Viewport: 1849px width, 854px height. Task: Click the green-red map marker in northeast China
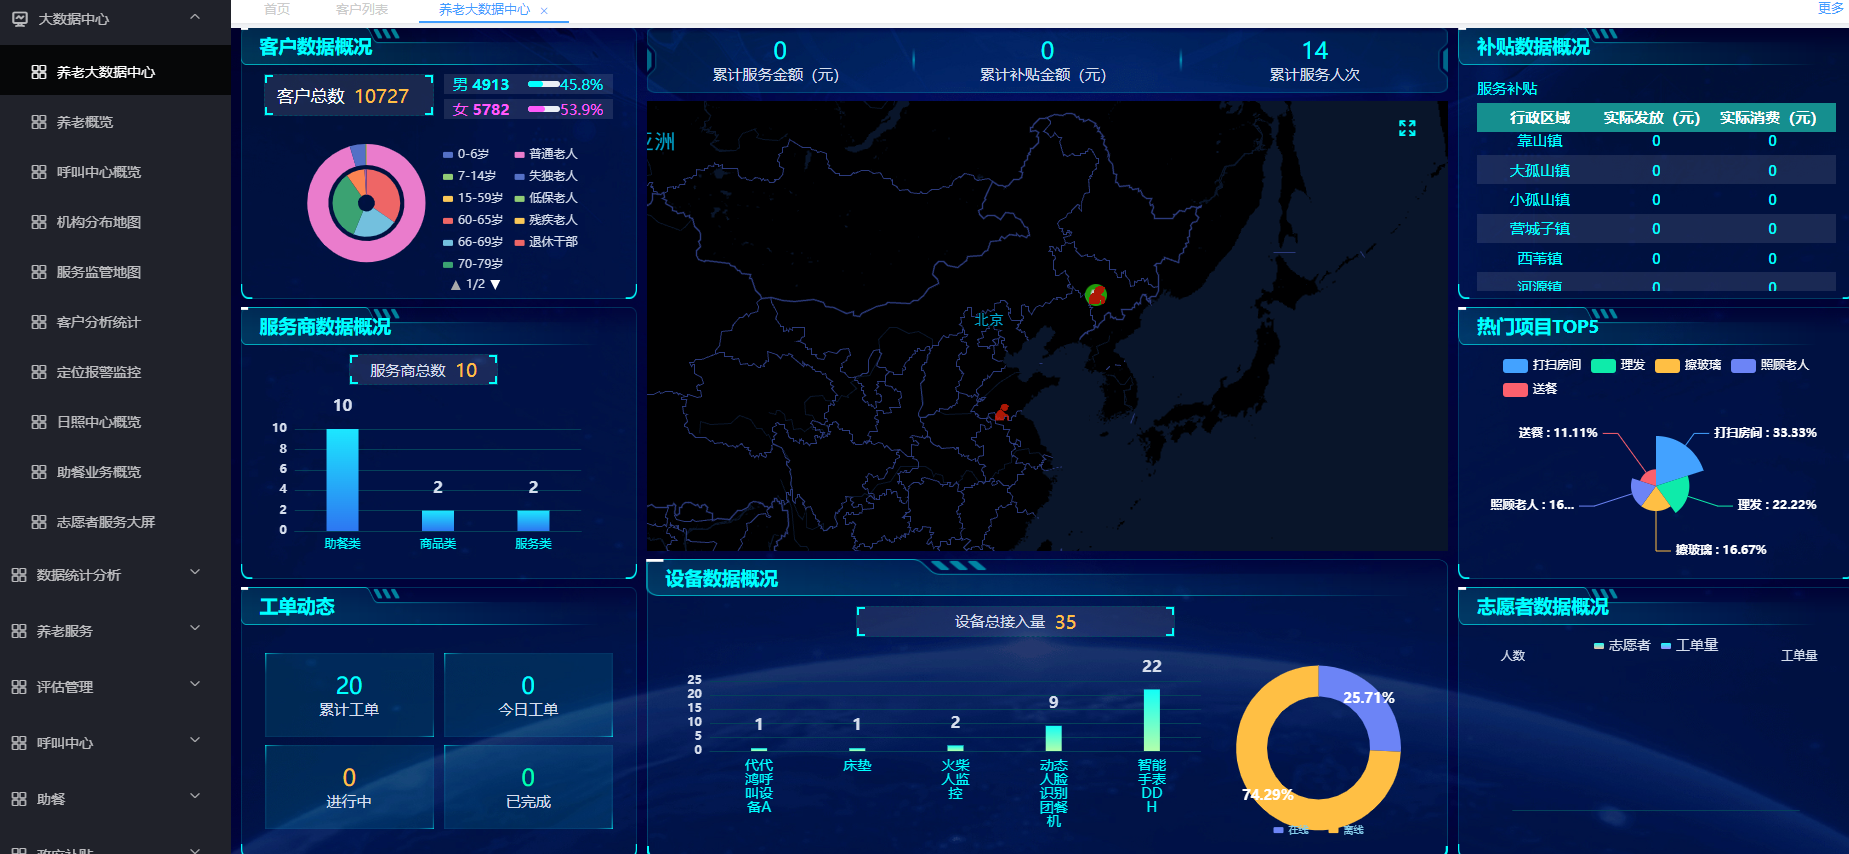(x=1096, y=294)
